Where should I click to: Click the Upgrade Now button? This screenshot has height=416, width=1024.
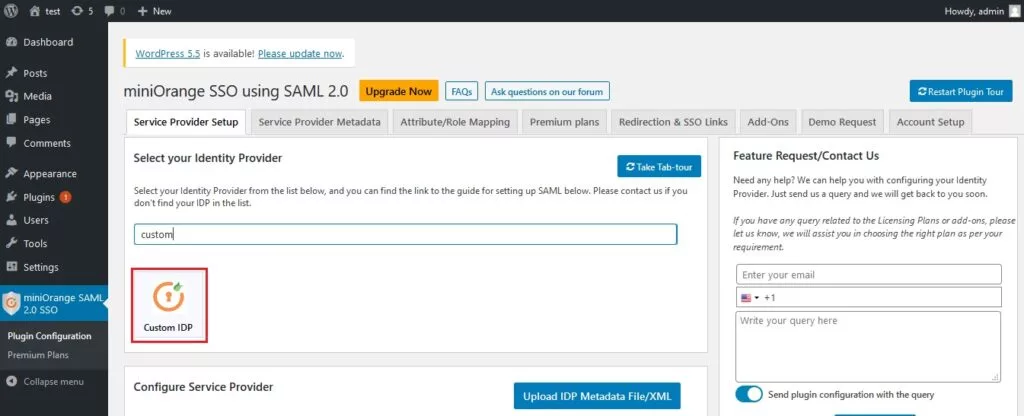coord(398,91)
